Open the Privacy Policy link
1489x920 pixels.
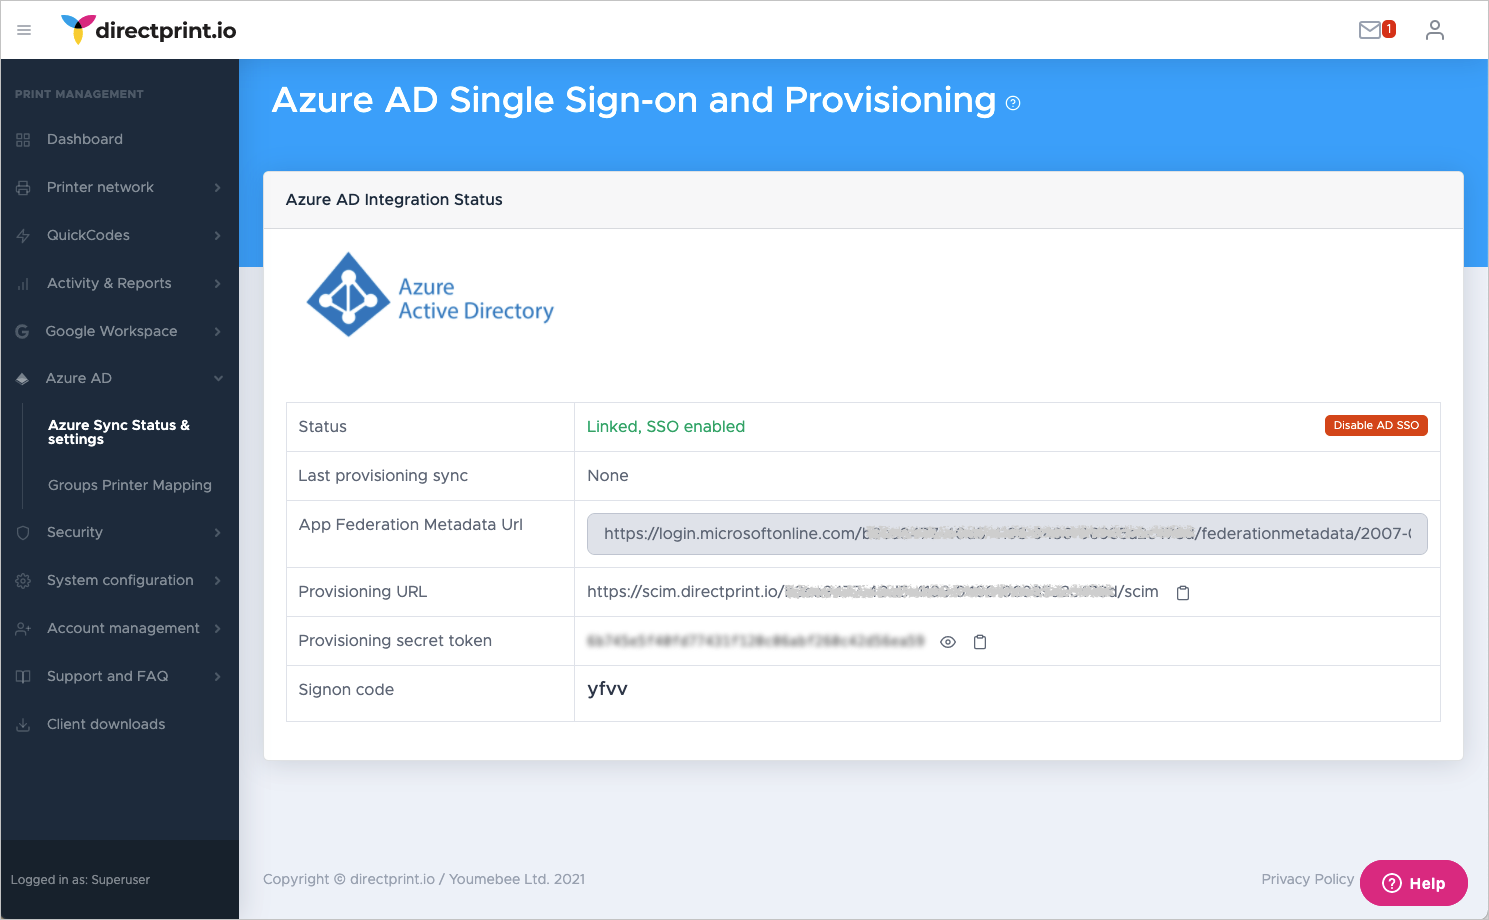tap(1307, 879)
